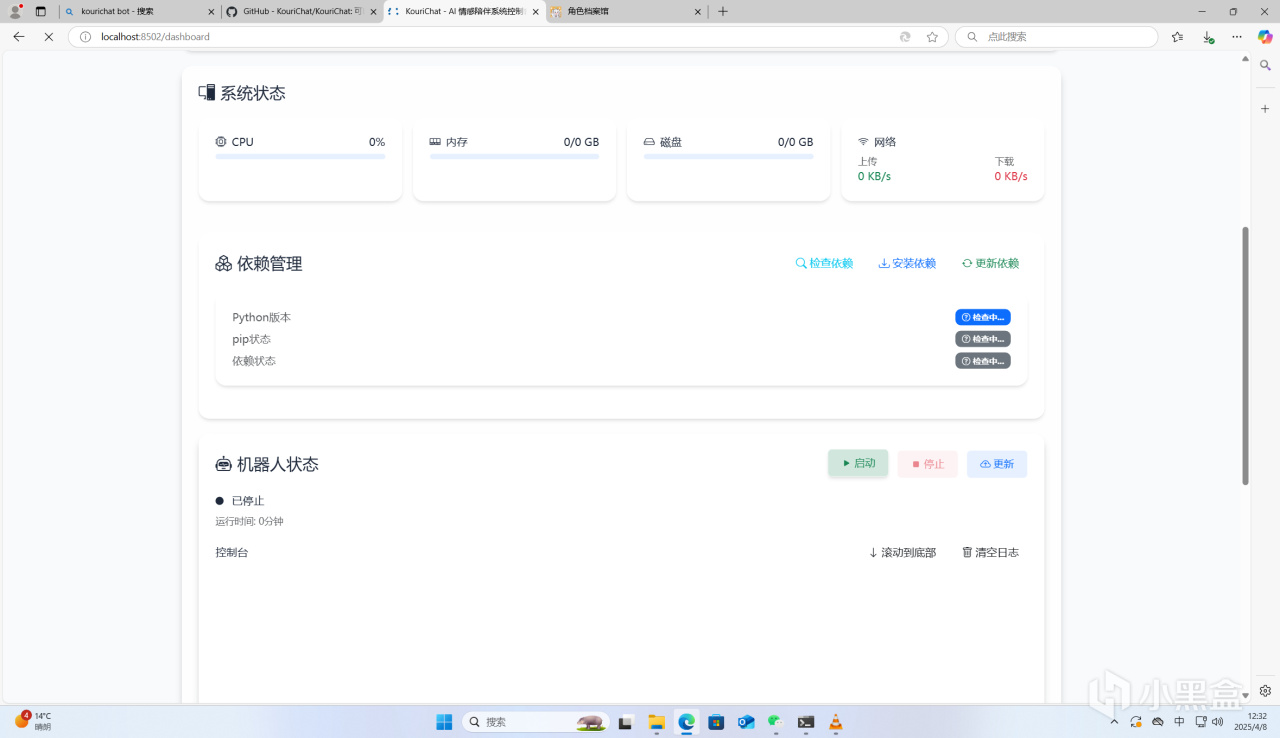Open Microsoft Store from the taskbar
This screenshot has height=738, width=1280.
point(716,722)
